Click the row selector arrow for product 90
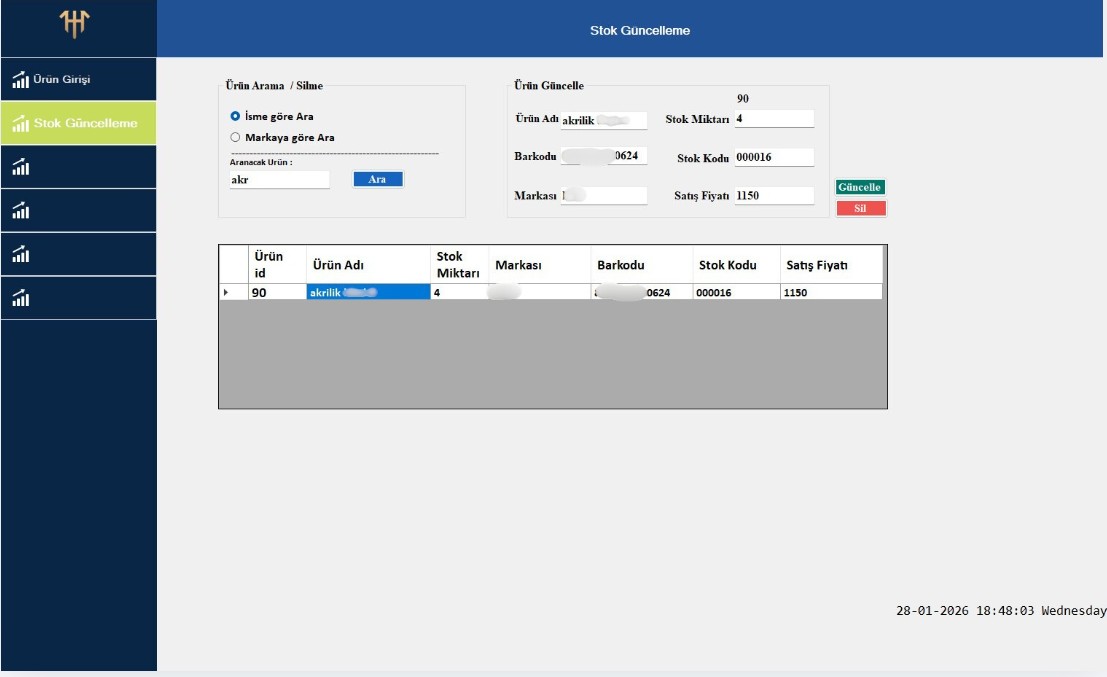The height and width of the screenshot is (677, 1107). [226, 292]
